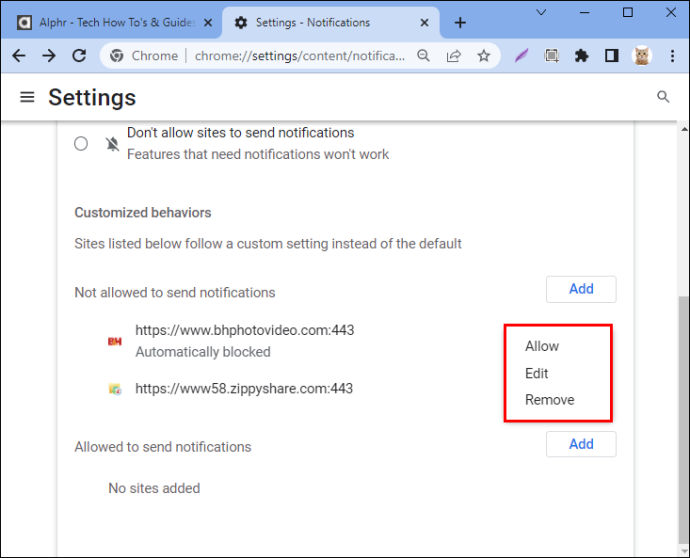Go back with the browser back arrow
Screen dimensions: 690x558
click(19, 56)
